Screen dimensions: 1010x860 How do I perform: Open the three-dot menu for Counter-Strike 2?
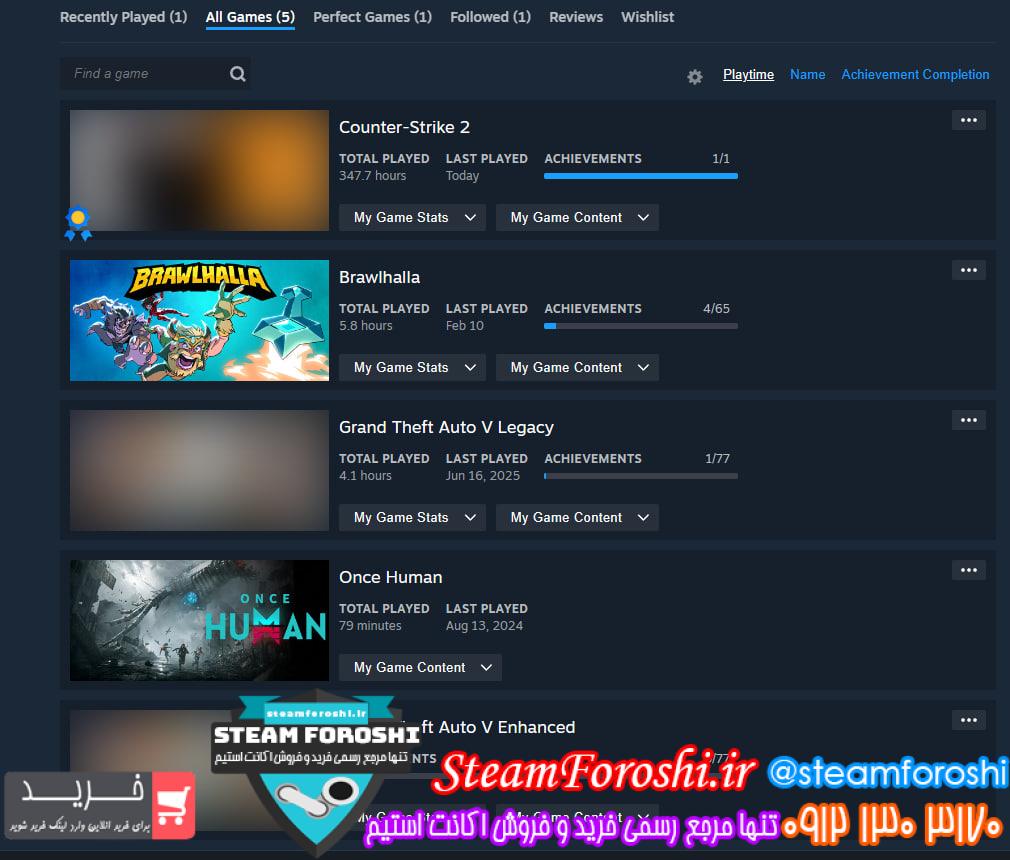pos(969,120)
